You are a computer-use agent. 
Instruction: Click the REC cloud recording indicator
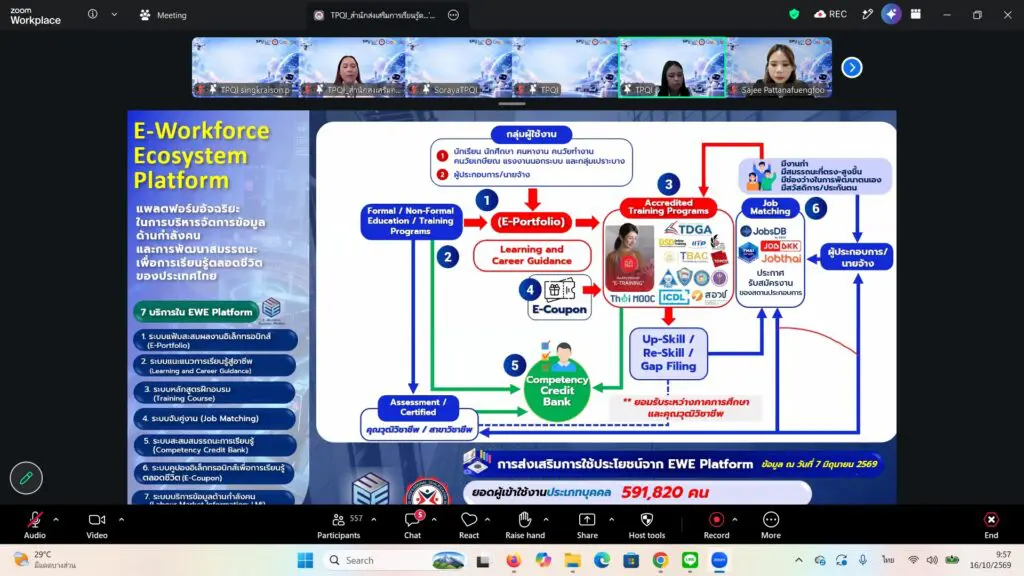[831, 14]
